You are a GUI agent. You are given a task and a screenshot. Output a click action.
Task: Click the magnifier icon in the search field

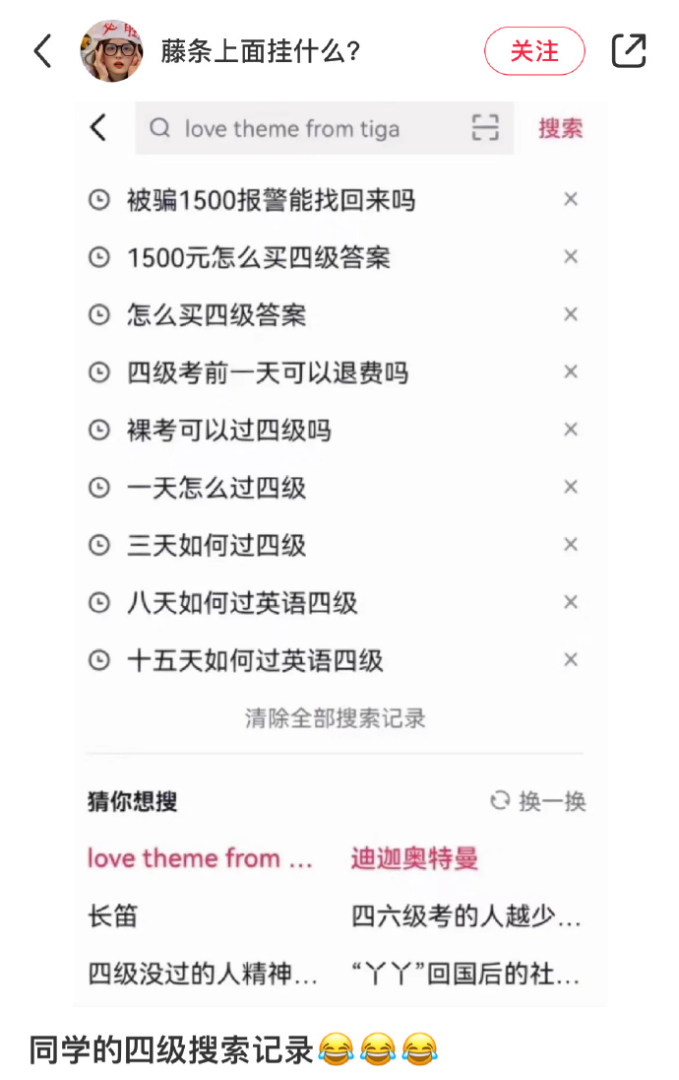pos(159,128)
